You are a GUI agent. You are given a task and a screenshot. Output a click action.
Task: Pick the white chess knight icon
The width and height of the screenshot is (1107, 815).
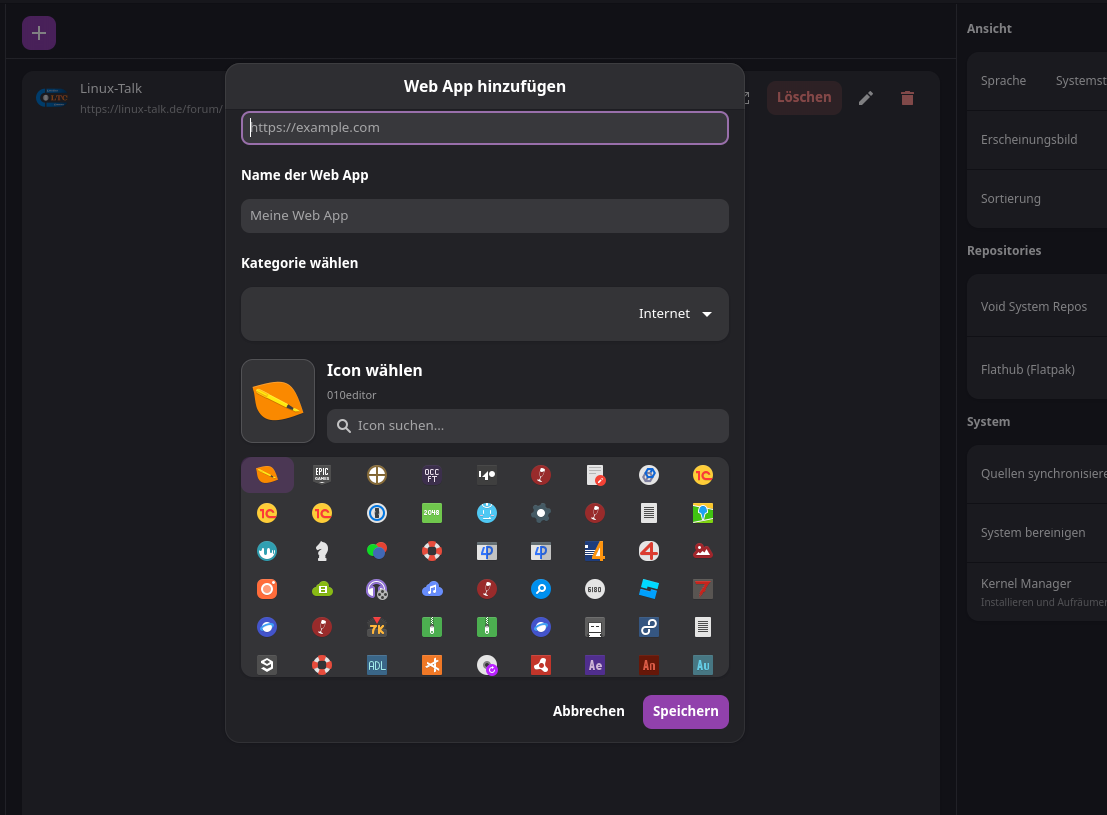pos(322,551)
